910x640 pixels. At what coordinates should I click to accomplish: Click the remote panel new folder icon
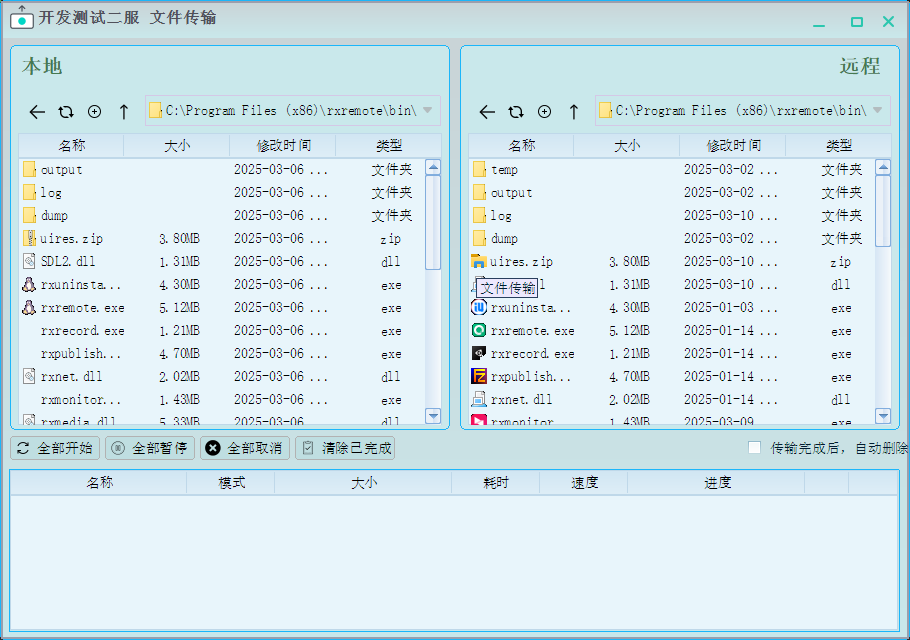545,112
